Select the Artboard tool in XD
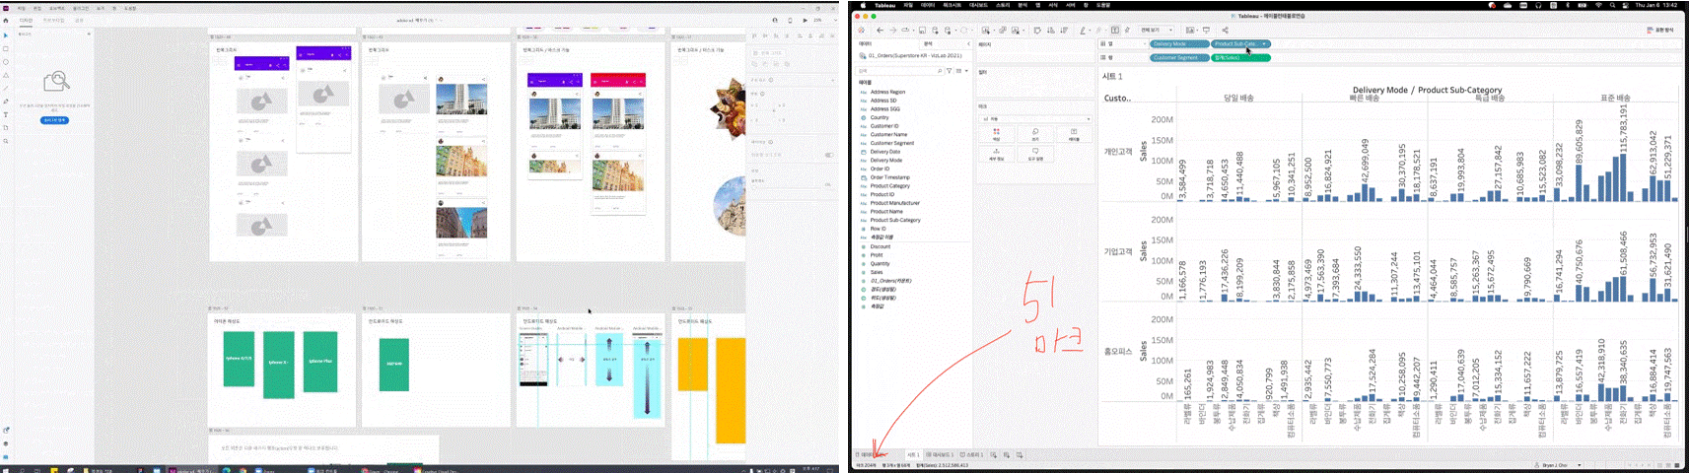Viewport: 1689px width, 473px height. point(5,127)
